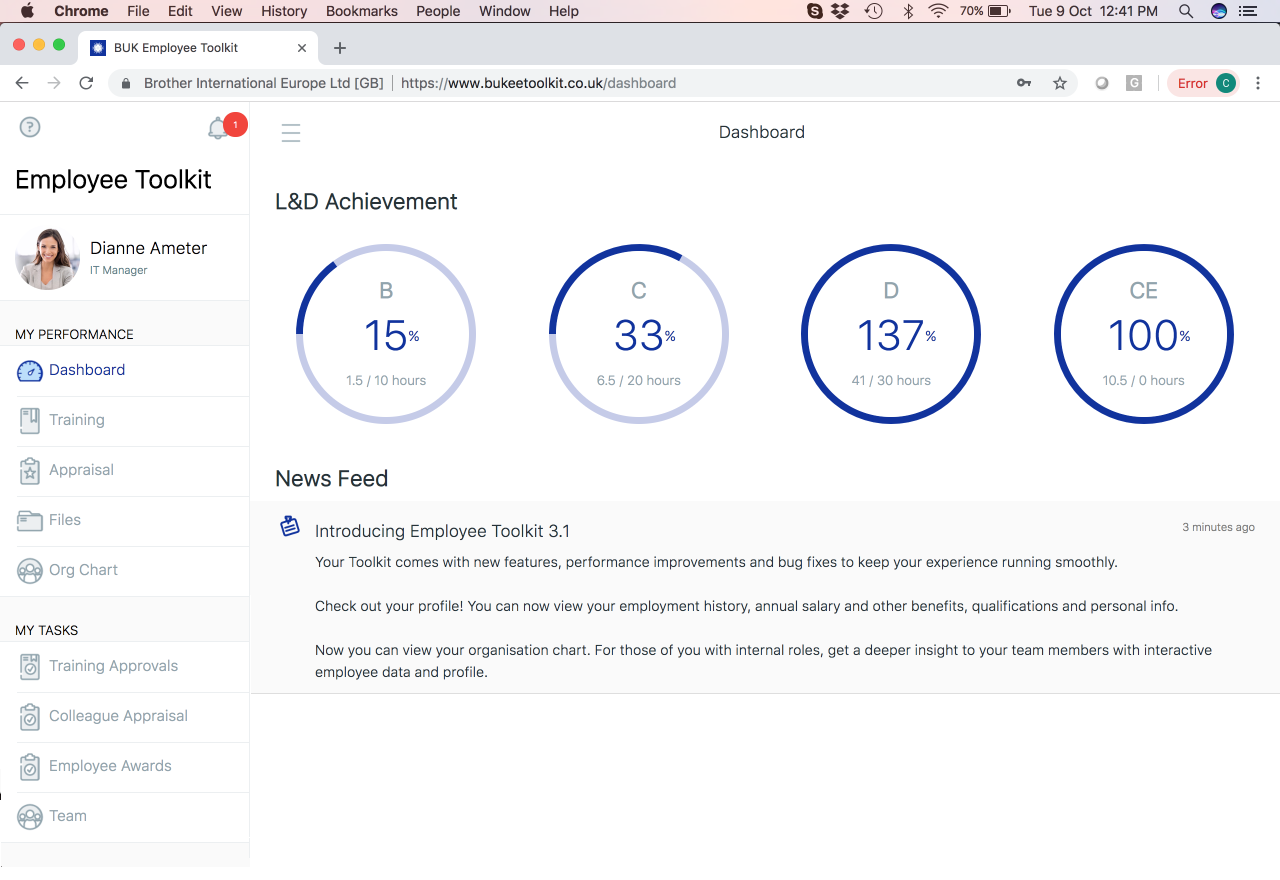Click the Training Approvals icon
1280x880 pixels.
click(30, 667)
